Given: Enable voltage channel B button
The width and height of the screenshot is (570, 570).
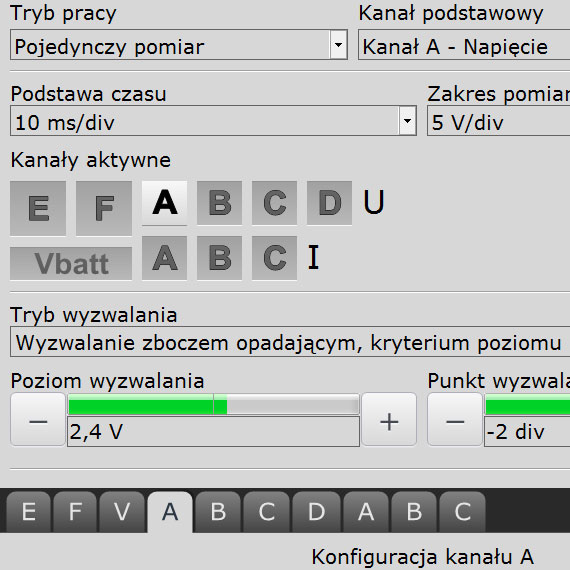Looking at the screenshot, I should [x=220, y=203].
